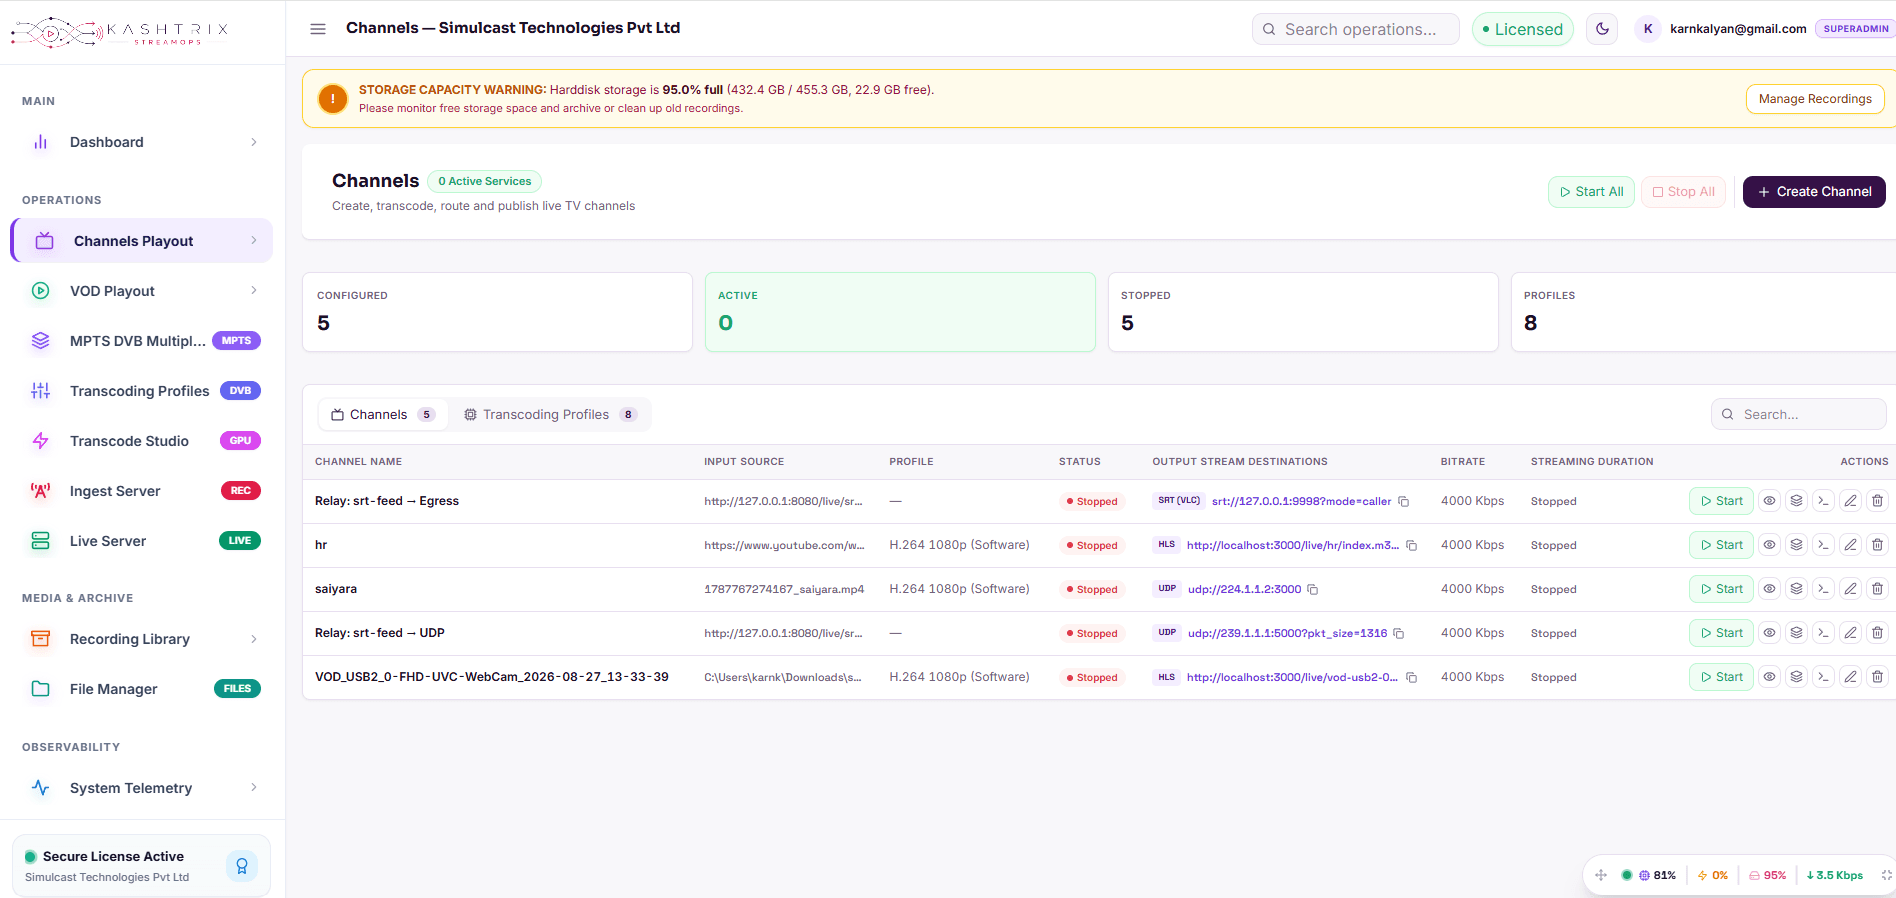Viewport: 1896px width, 898px height.
Task: Copy the udp://224.1.1.2:3000 output URL
Action: pyautogui.click(x=1313, y=590)
